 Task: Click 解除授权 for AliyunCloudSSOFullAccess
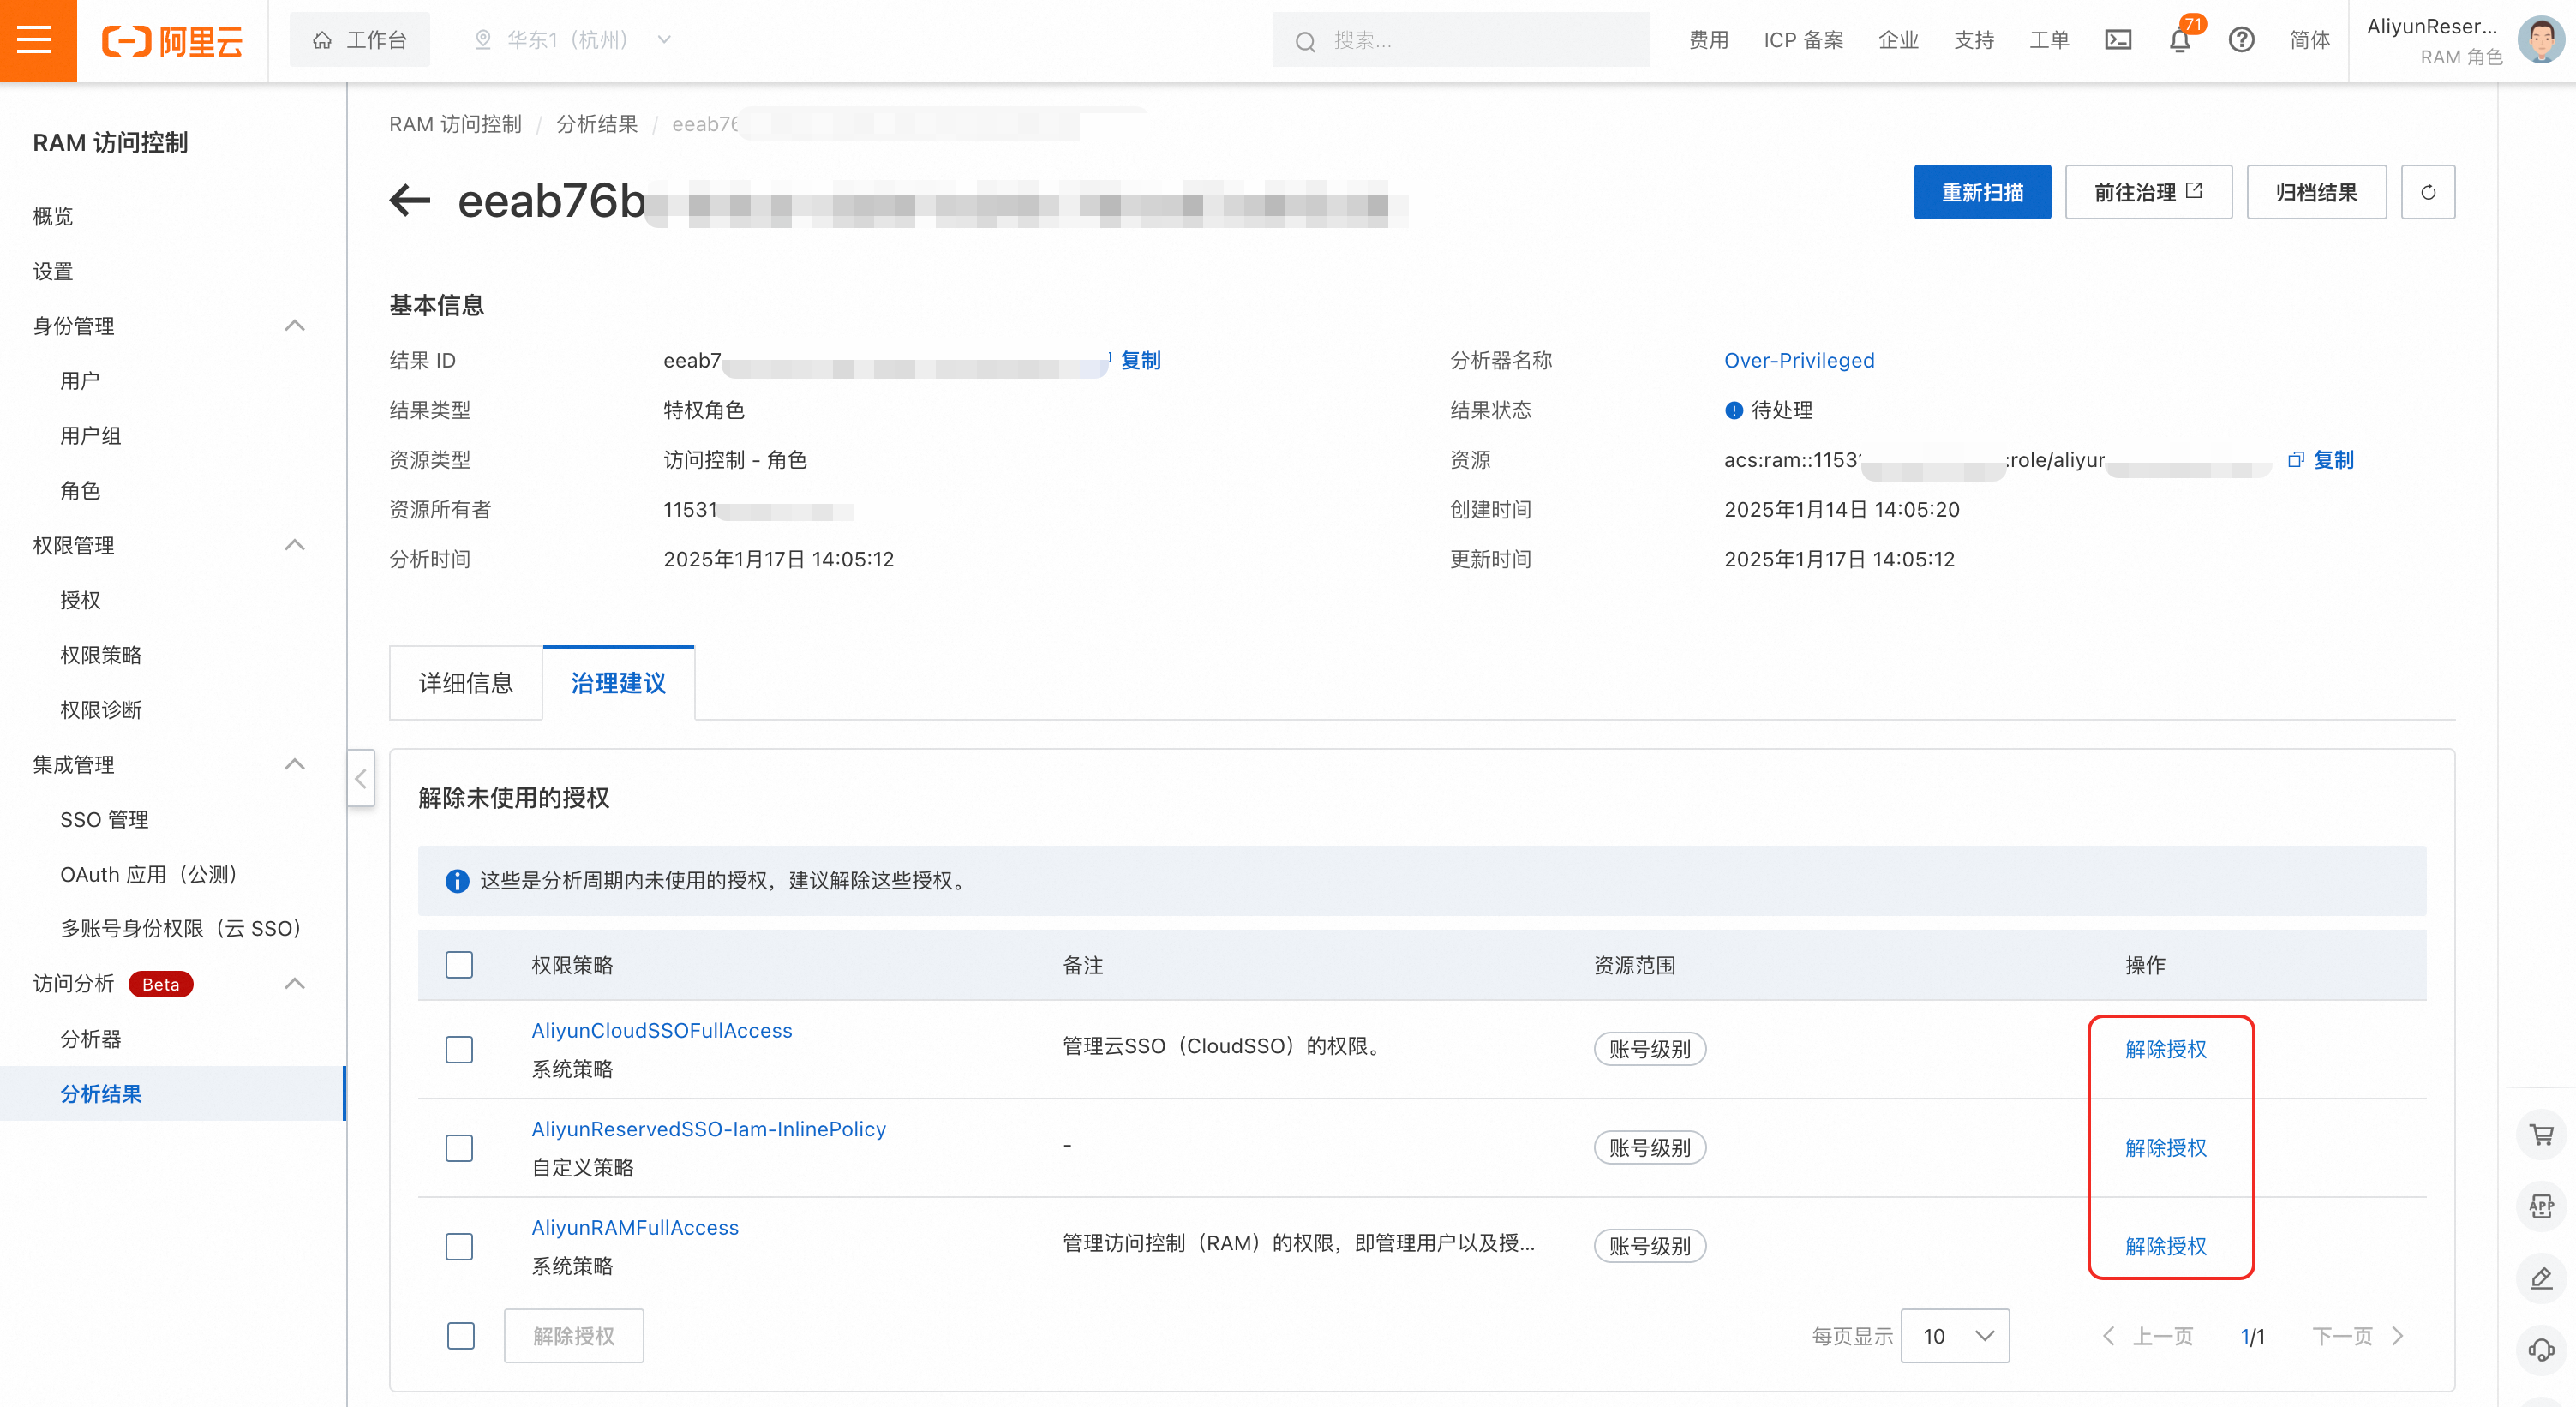click(2165, 1049)
